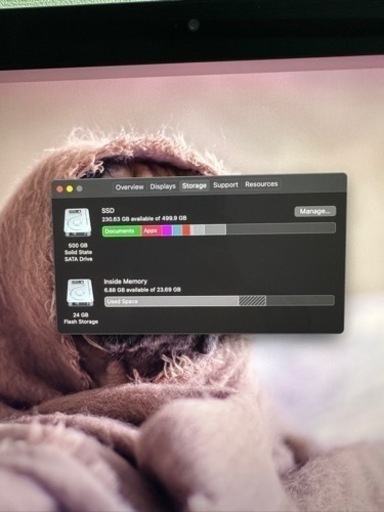Go to the Support tab
384x512 pixels.
pyautogui.click(x=226, y=185)
